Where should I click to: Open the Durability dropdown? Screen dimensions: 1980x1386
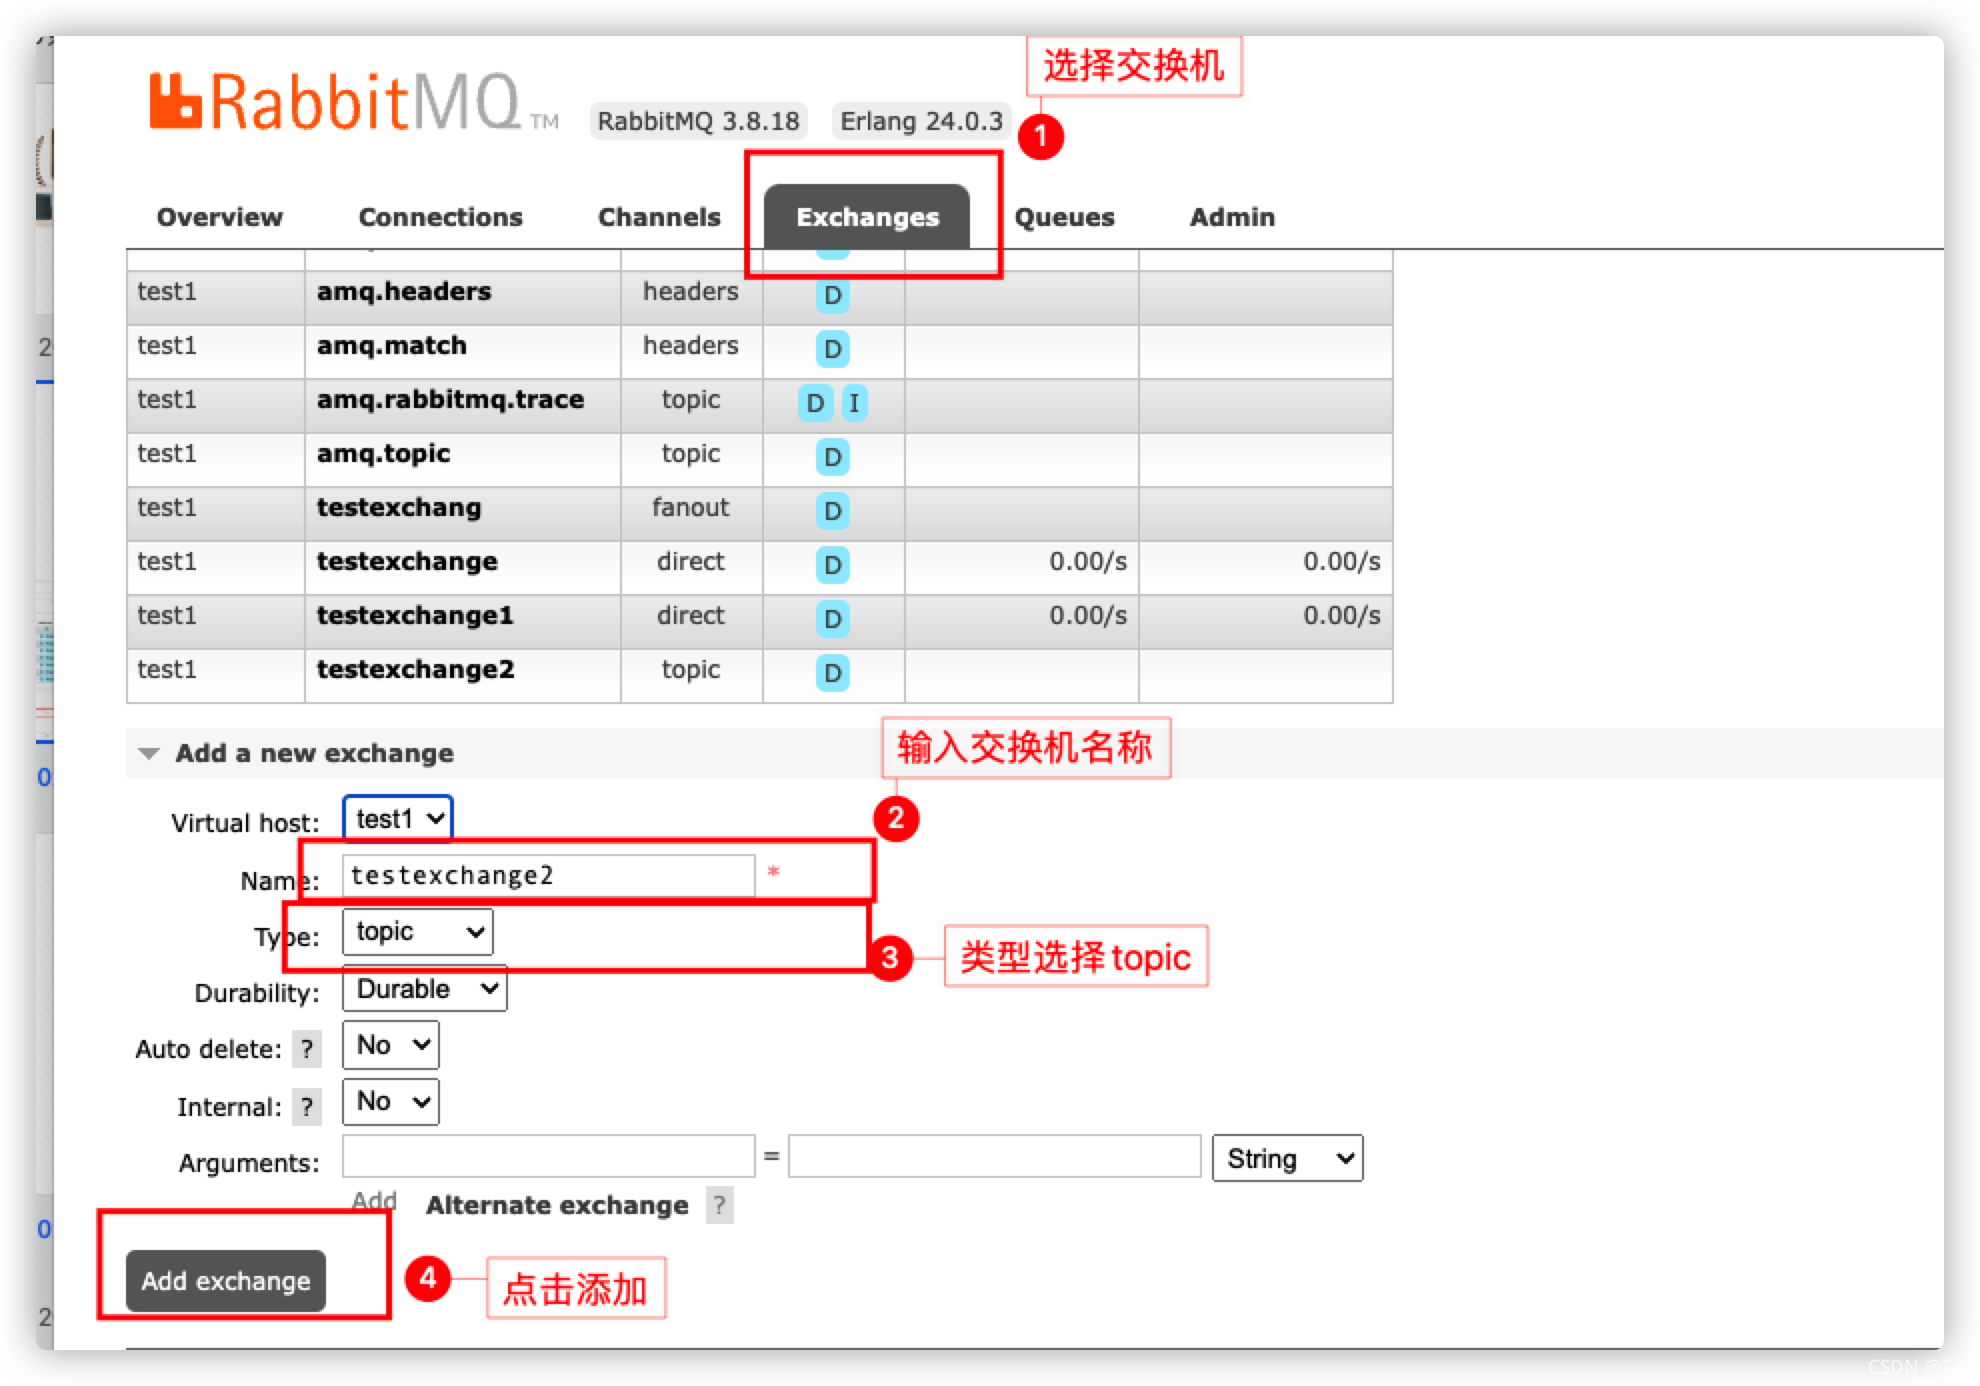point(424,989)
